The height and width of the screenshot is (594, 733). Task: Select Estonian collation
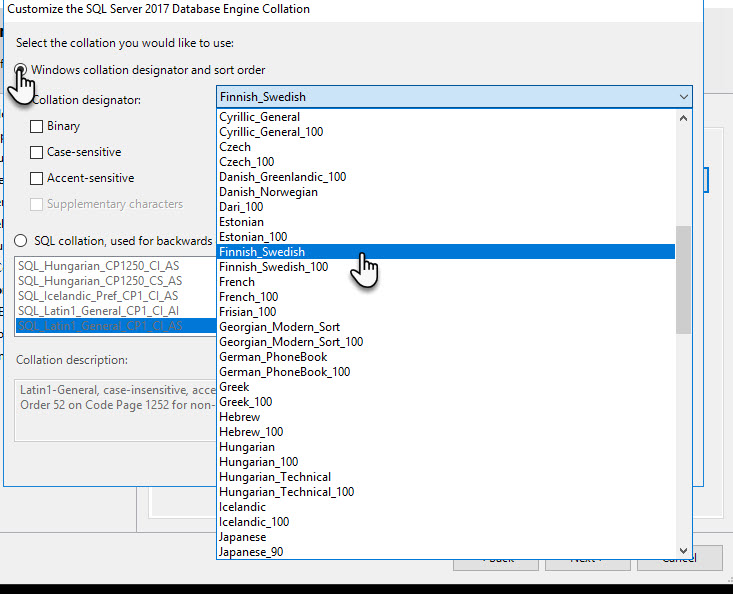point(446,222)
